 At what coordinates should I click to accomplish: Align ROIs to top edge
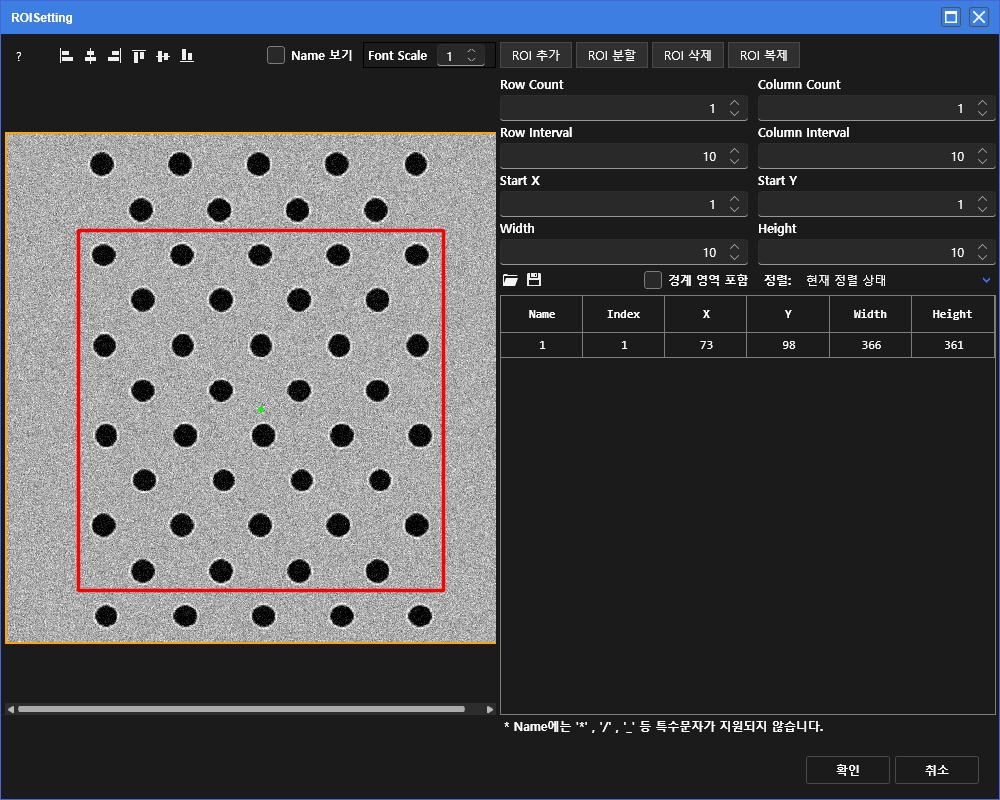pyautogui.click(x=139, y=56)
